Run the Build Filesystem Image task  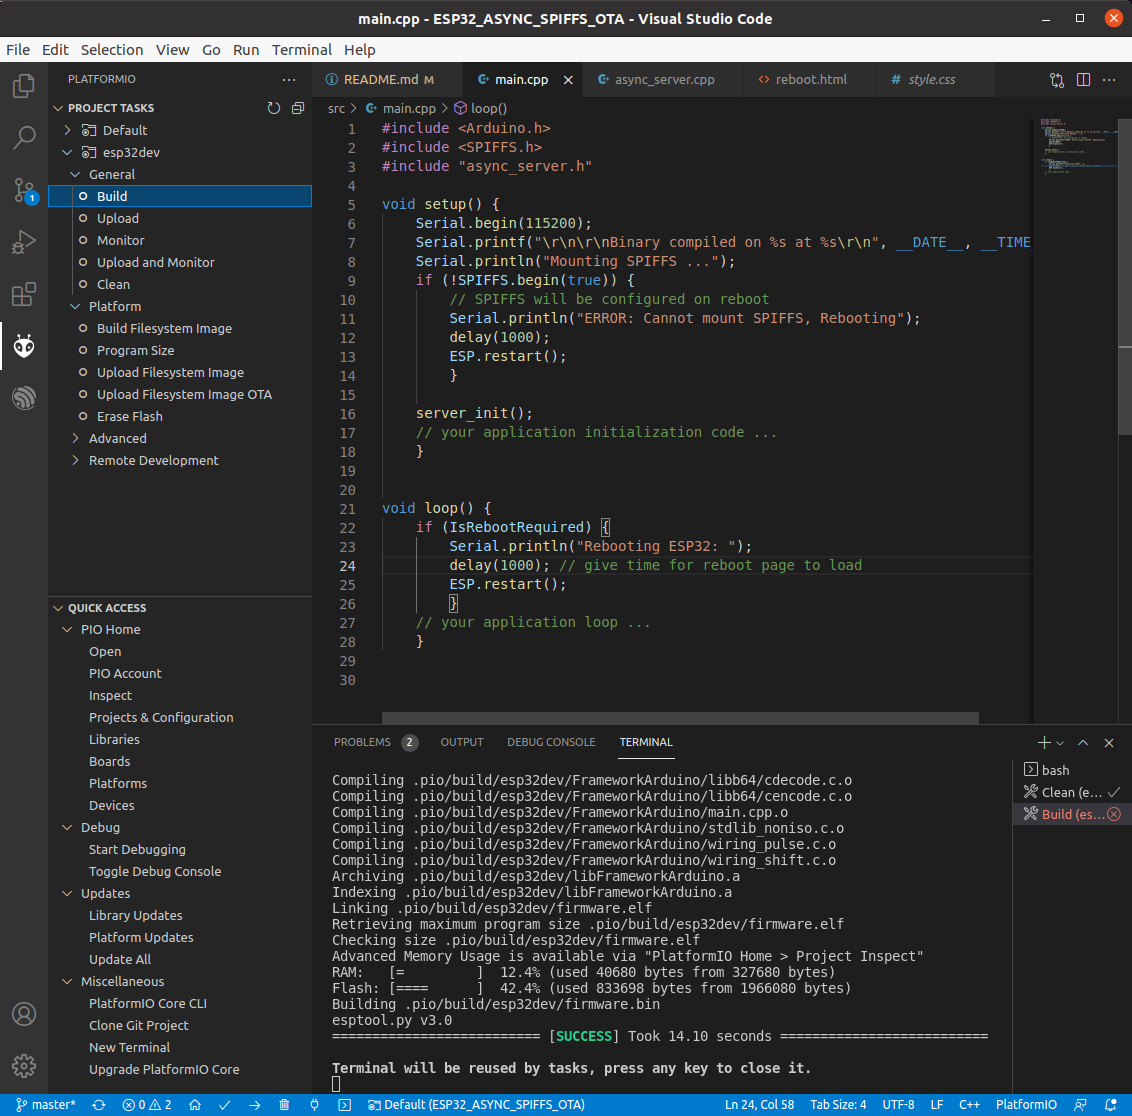(180, 328)
